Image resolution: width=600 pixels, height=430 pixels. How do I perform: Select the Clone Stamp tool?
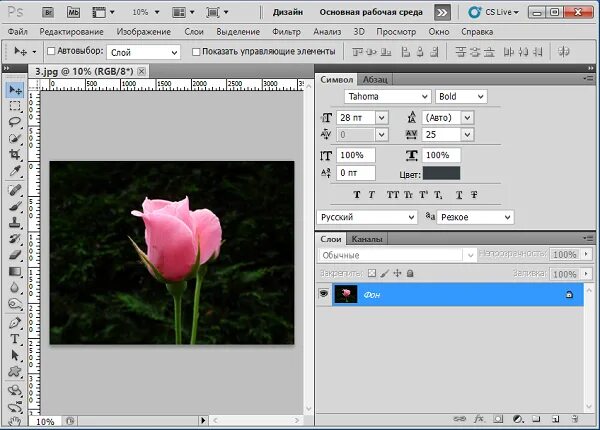(15, 222)
